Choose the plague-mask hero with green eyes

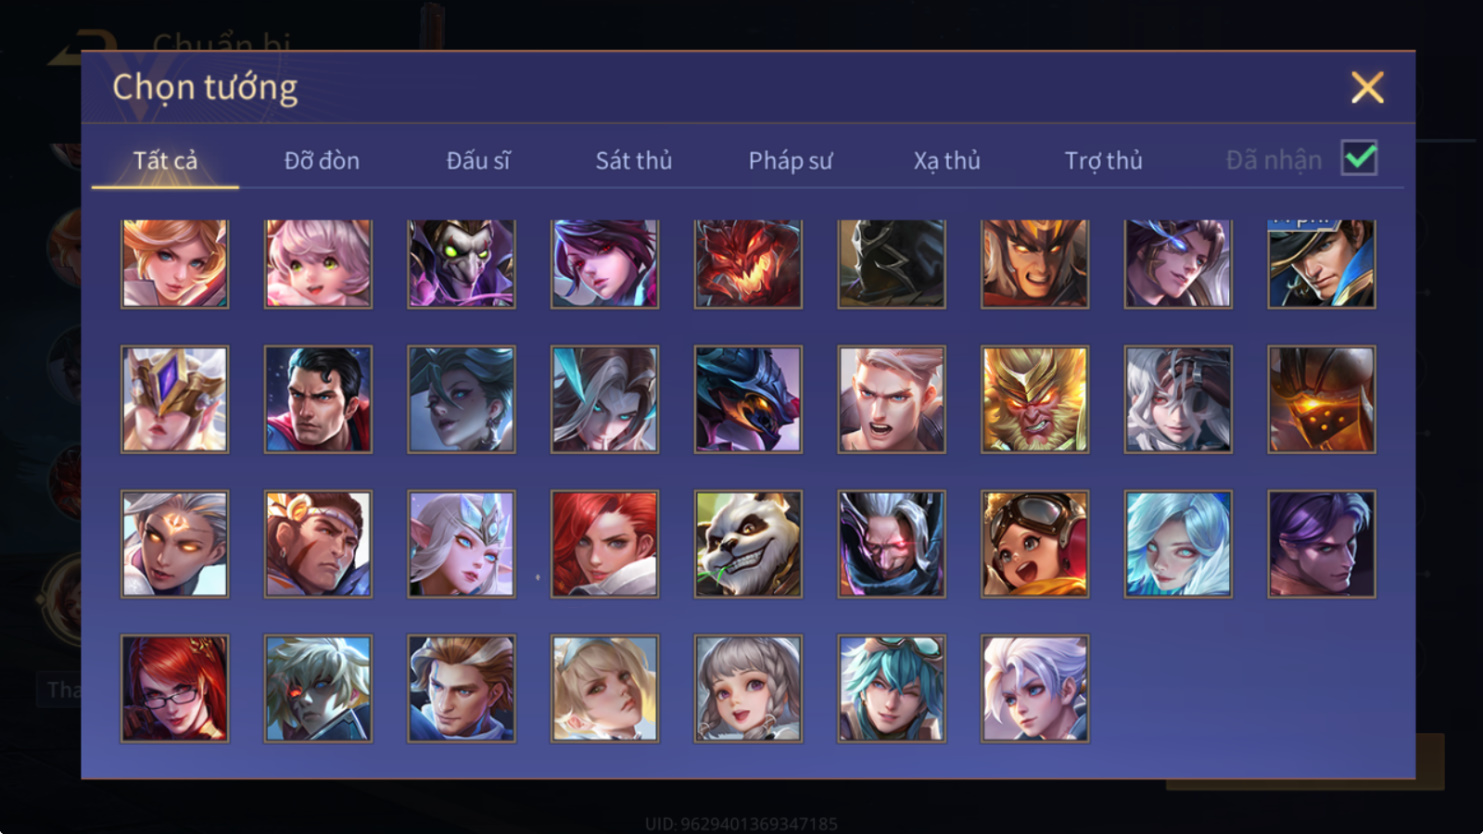pyautogui.click(x=461, y=263)
